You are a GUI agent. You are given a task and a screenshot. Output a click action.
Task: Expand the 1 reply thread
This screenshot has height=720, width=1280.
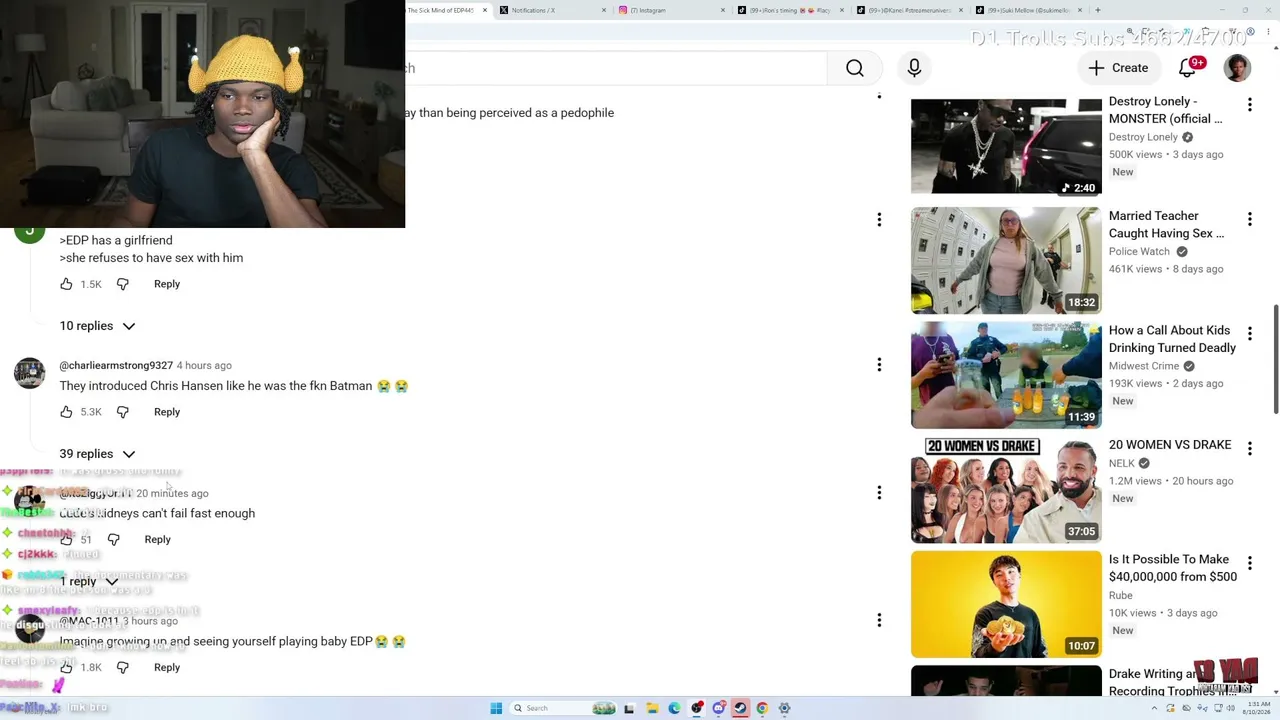pos(89,582)
